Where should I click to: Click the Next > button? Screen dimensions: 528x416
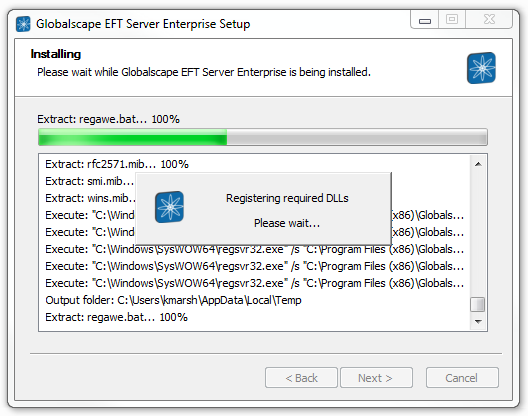tap(376, 378)
